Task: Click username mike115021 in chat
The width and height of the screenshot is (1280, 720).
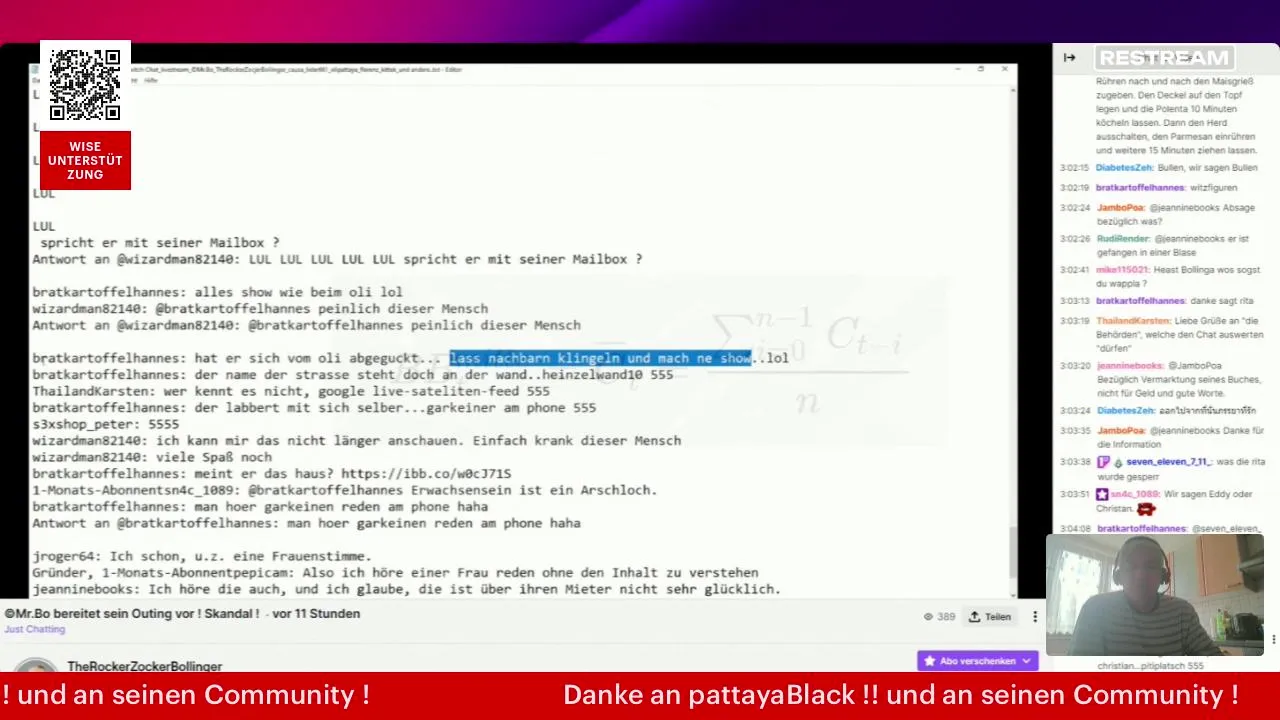Action: 1122,270
